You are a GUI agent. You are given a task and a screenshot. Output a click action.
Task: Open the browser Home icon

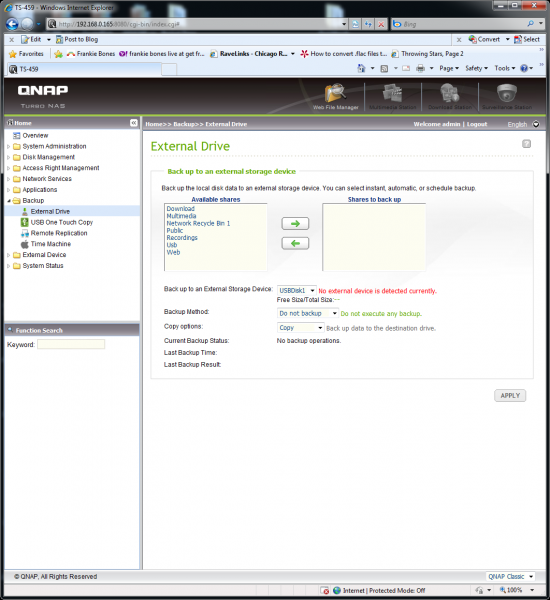coord(361,68)
